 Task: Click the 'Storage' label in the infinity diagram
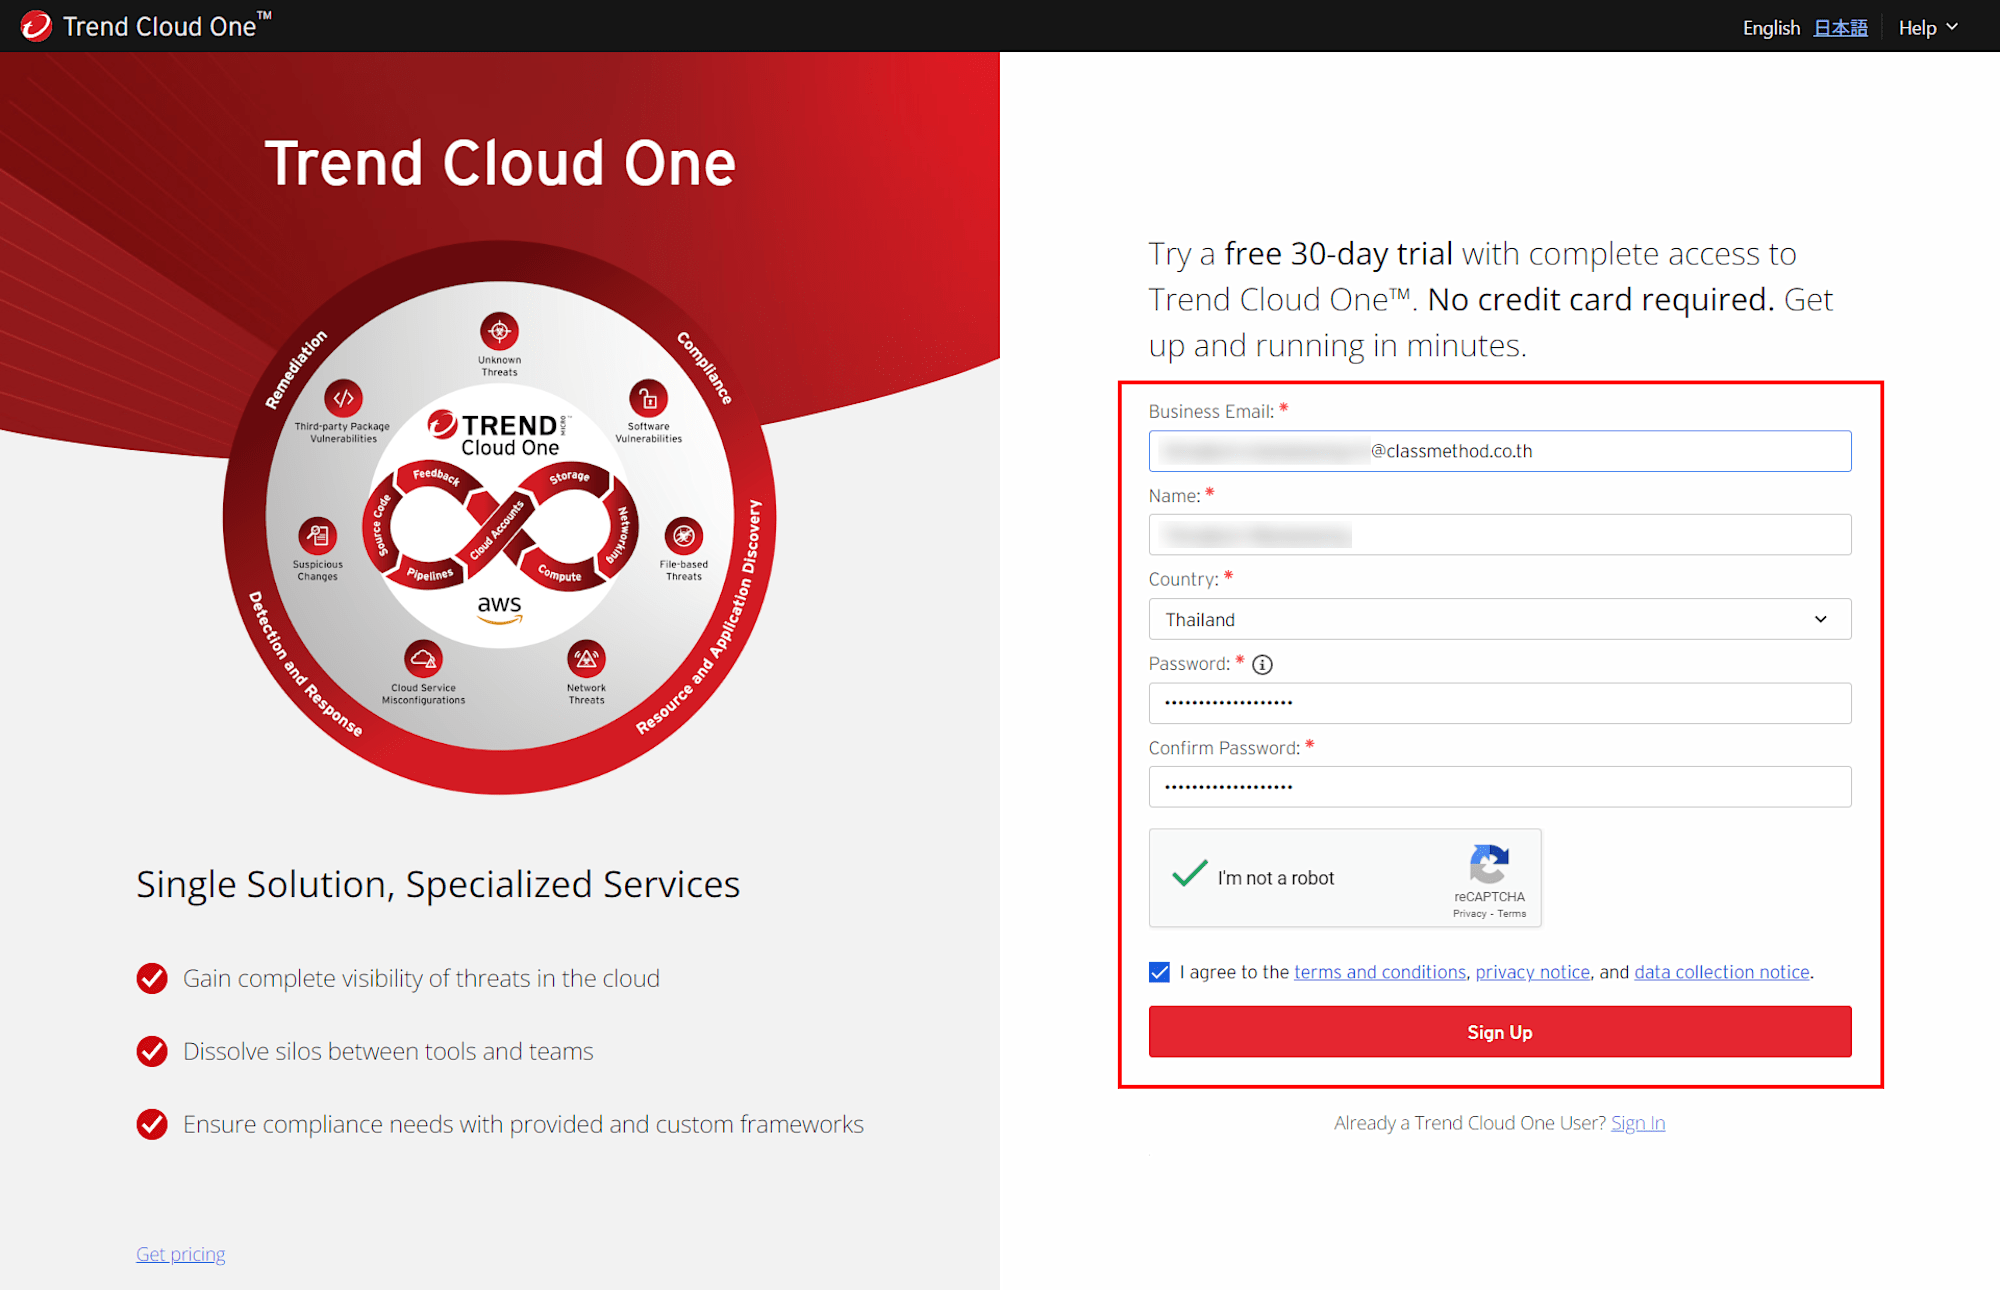pos(569,477)
